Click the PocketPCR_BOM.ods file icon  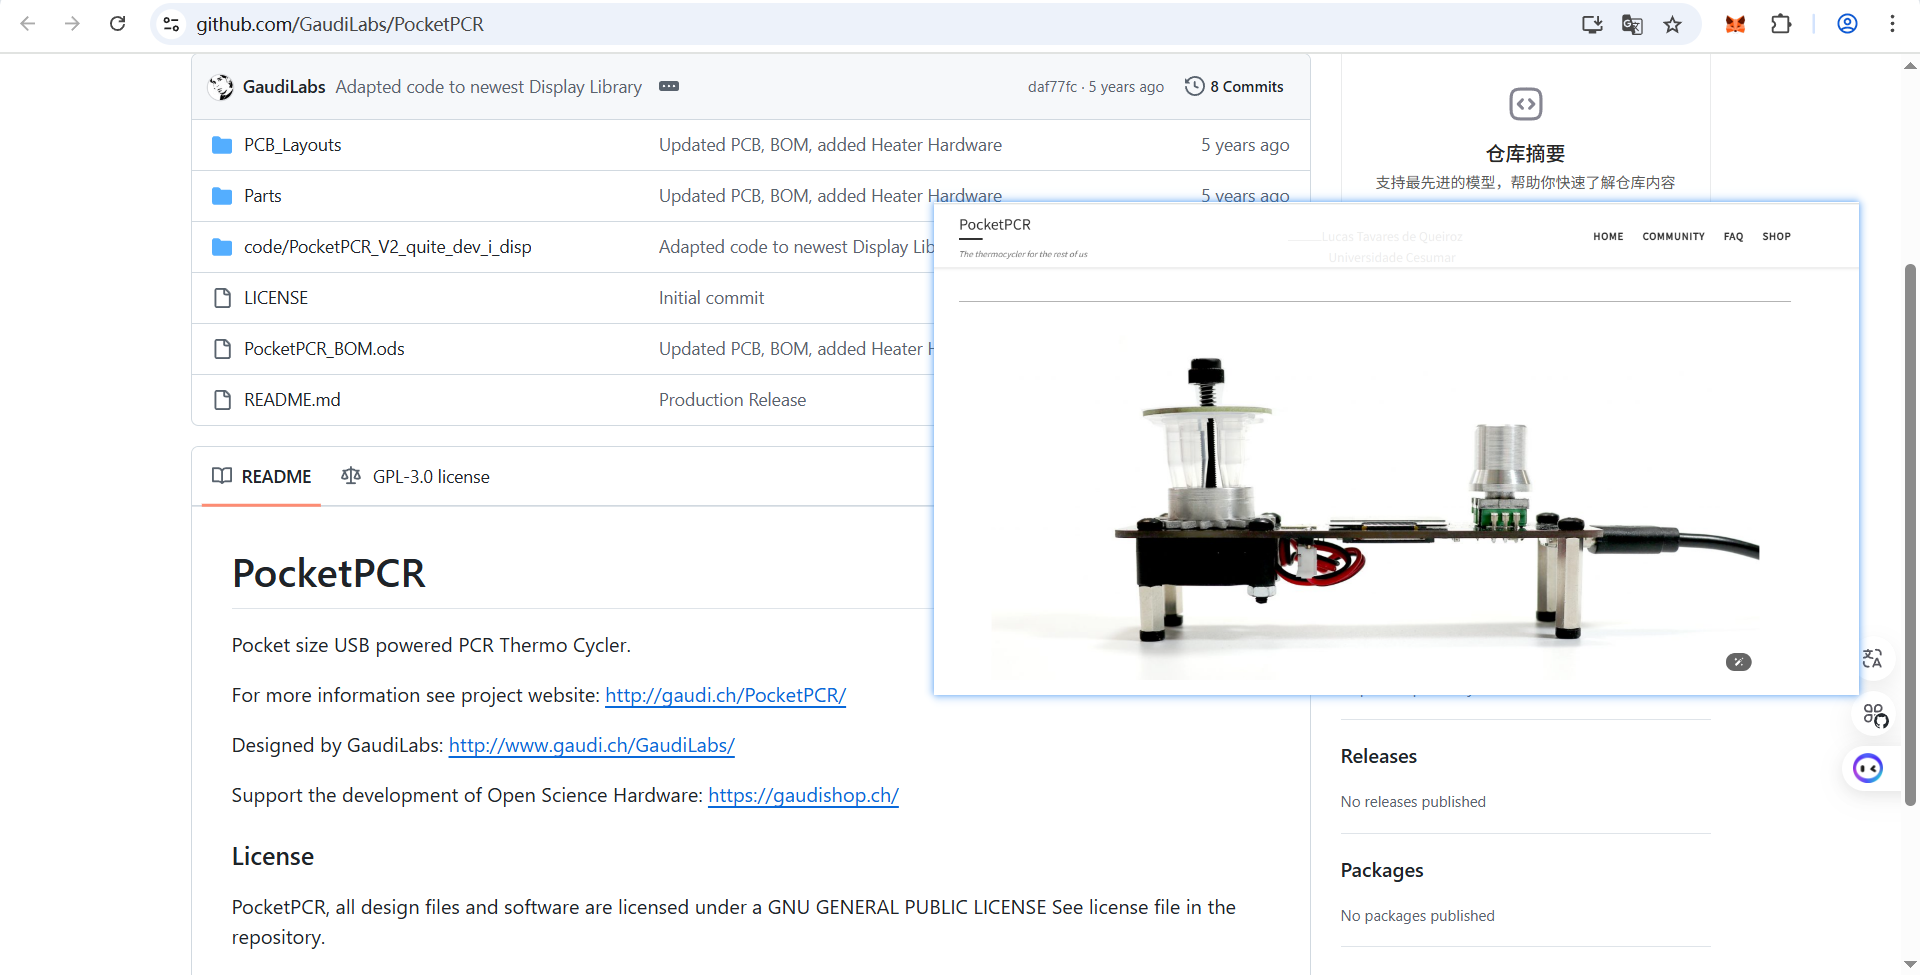(222, 349)
